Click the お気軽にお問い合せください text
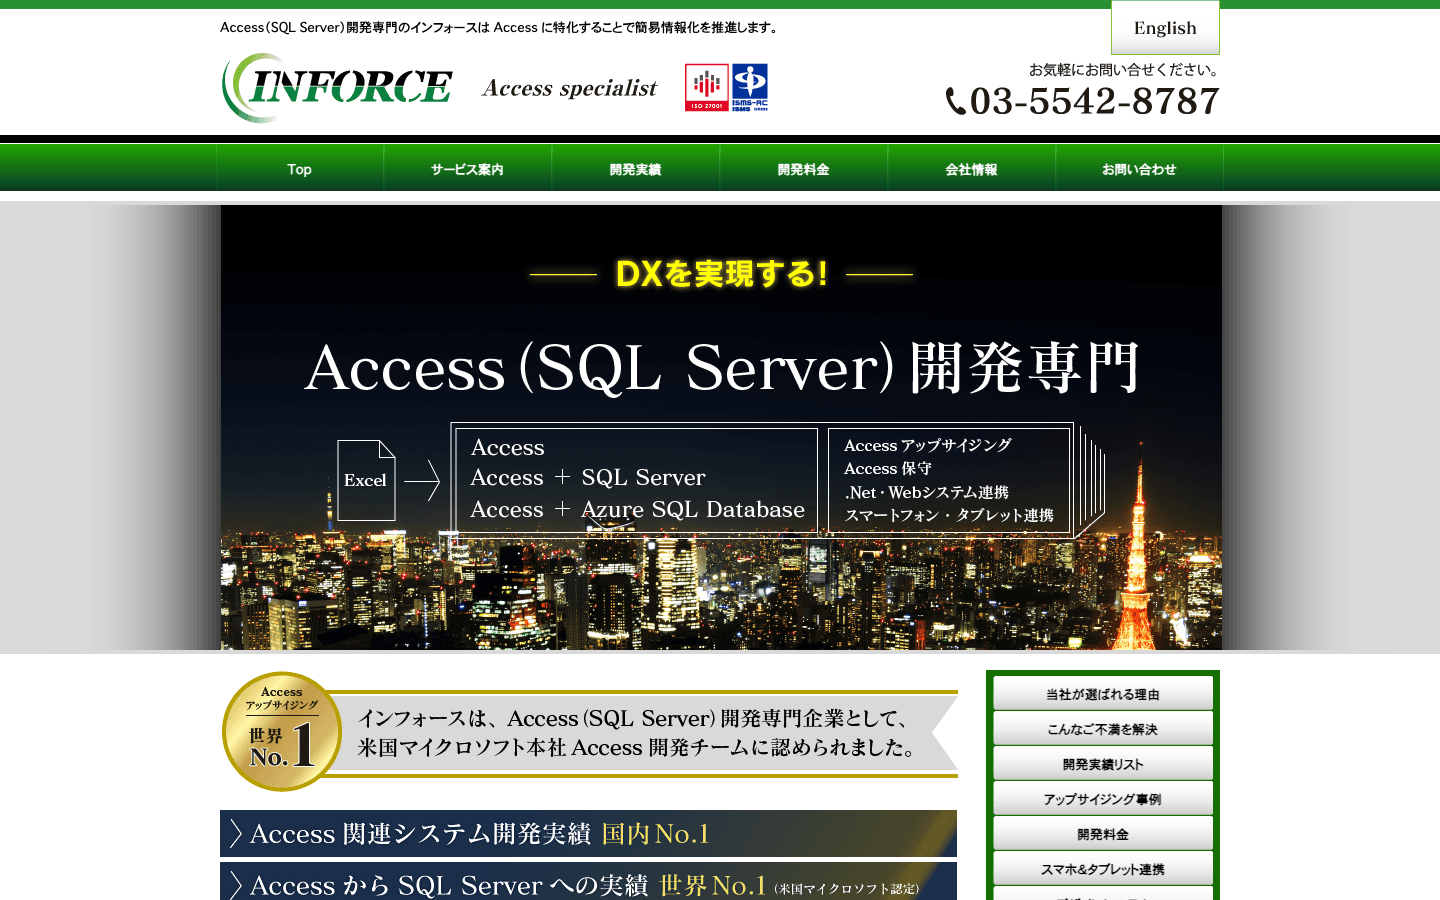The width and height of the screenshot is (1440, 900). coord(1124,69)
